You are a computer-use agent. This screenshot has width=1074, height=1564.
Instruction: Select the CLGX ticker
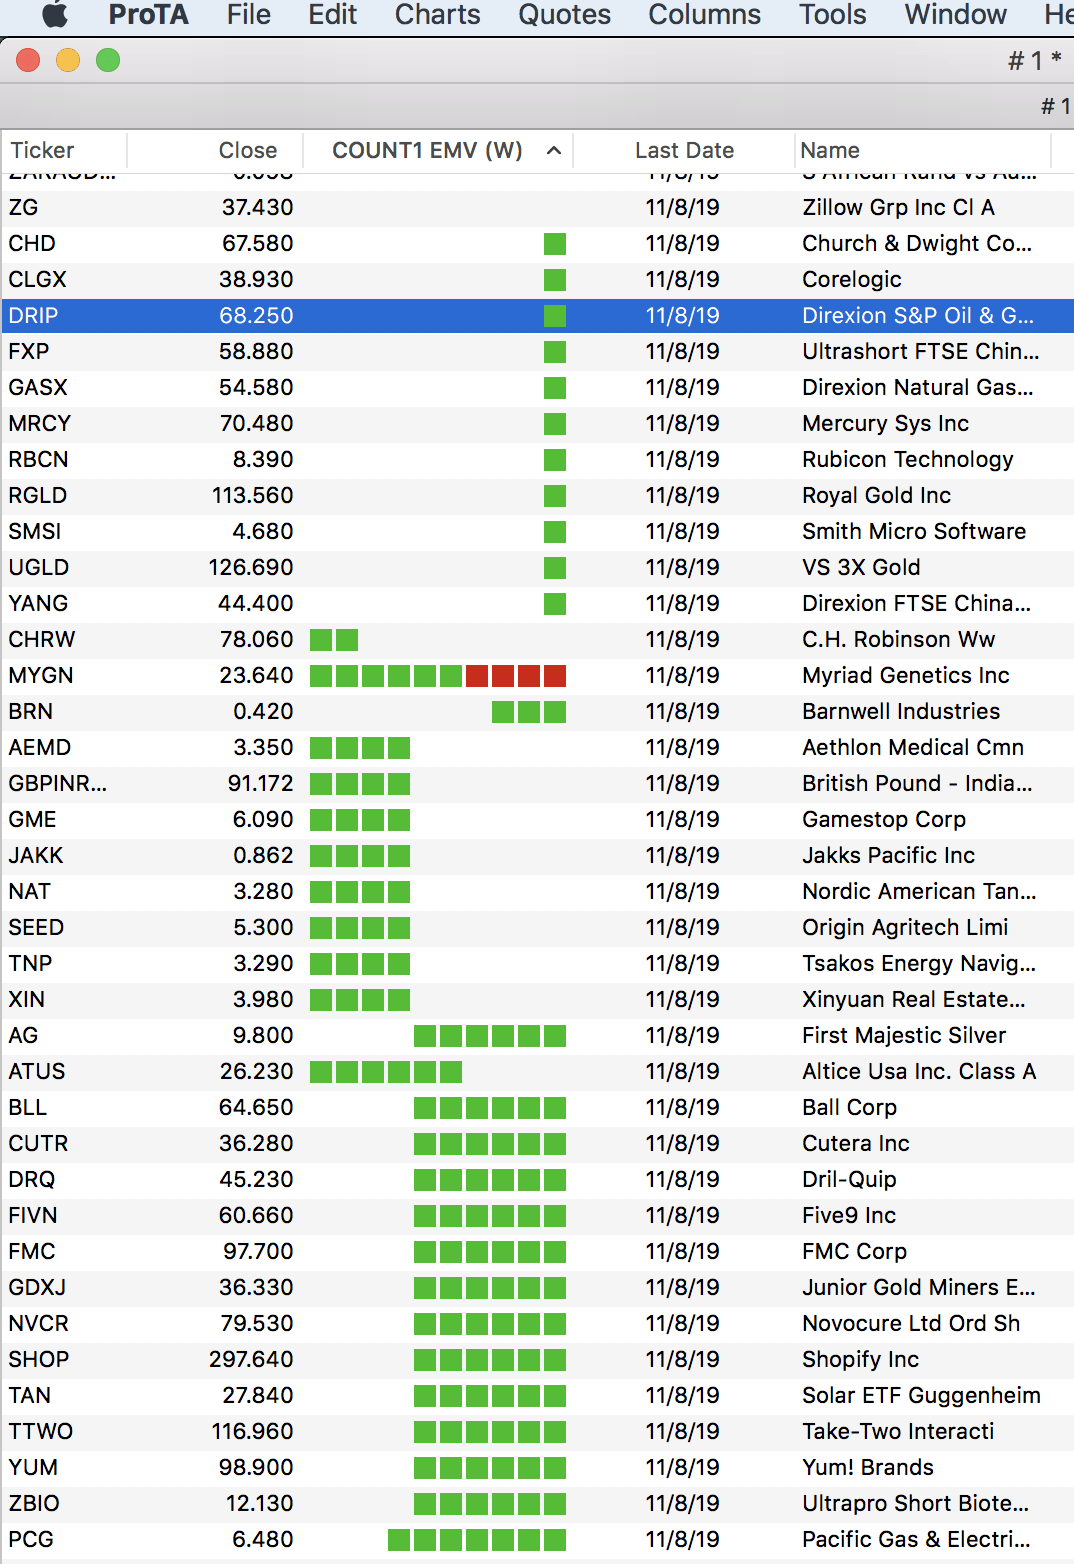point(38,280)
